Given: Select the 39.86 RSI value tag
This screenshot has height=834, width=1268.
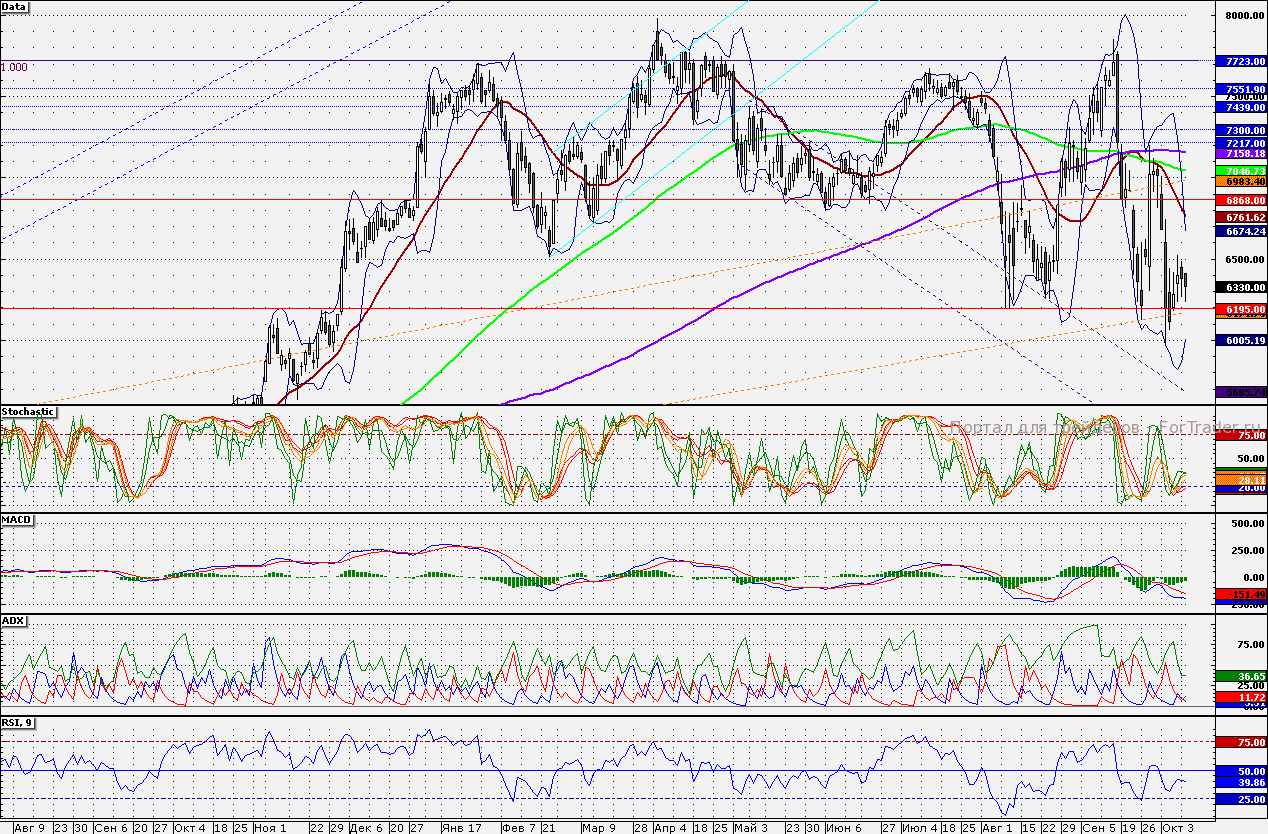Looking at the screenshot, I should 1240,782.
